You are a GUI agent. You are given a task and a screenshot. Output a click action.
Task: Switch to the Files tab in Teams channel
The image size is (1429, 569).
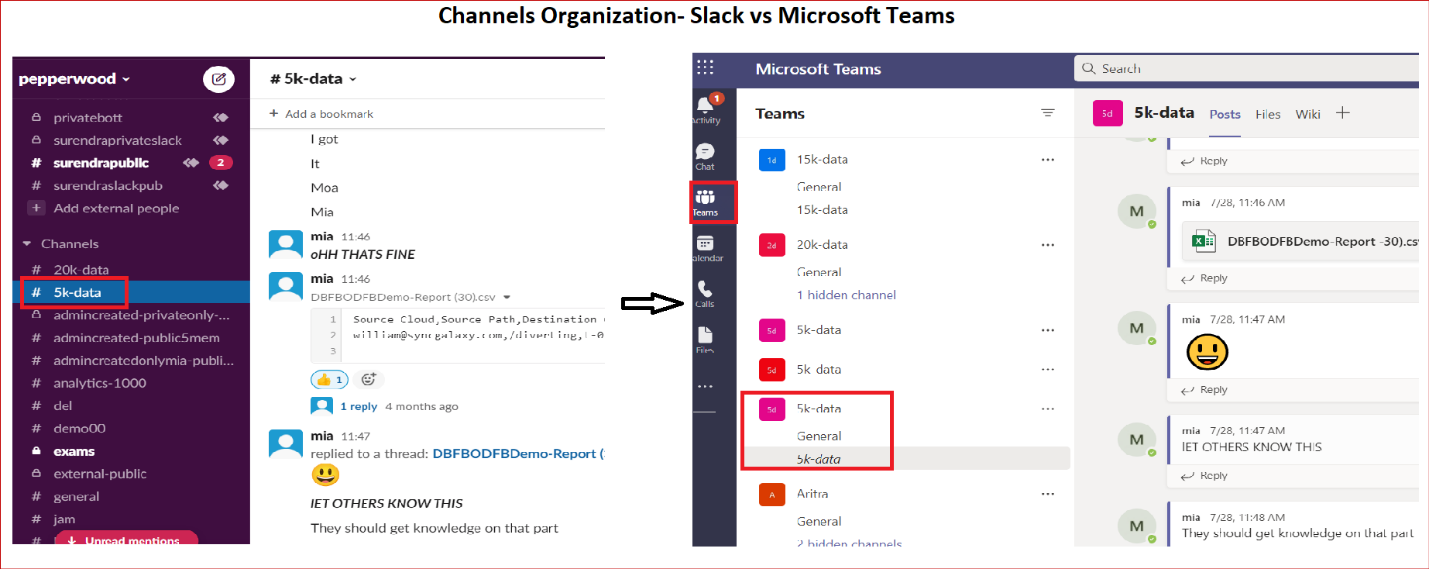tap(1268, 114)
